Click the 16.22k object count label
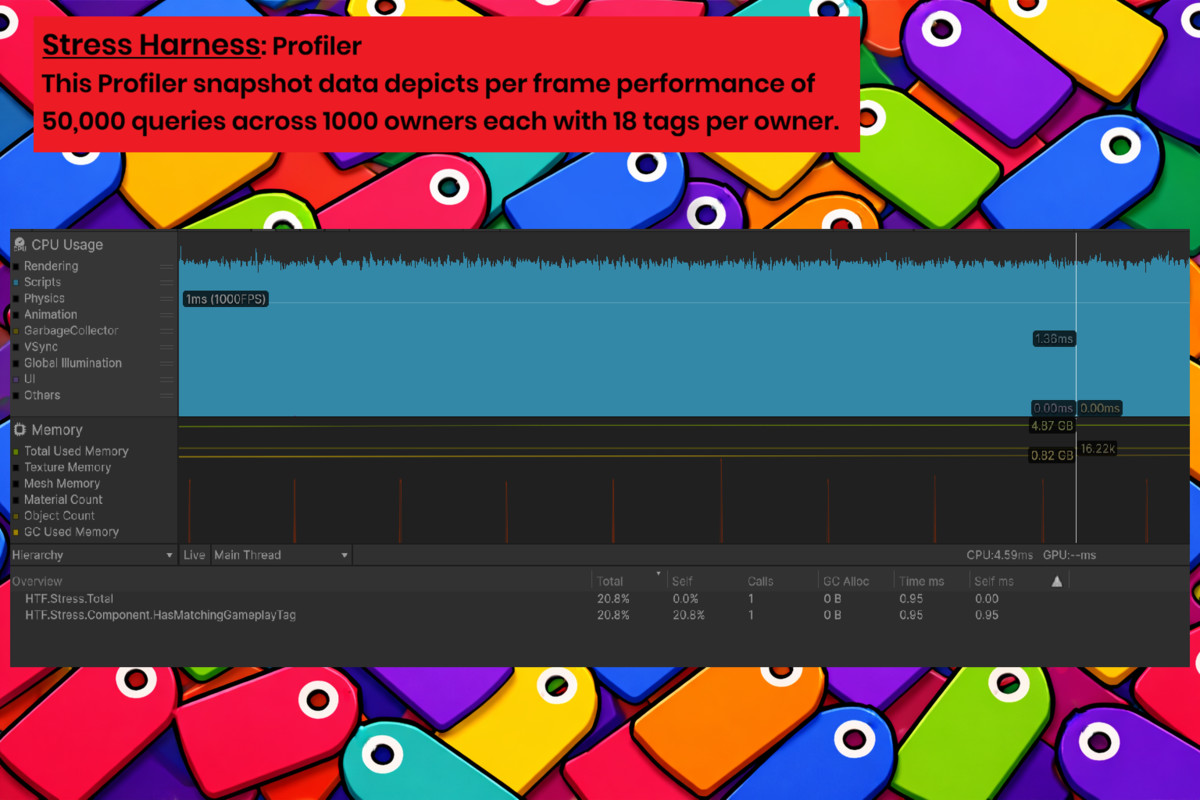The image size is (1200, 800). pos(1098,449)
